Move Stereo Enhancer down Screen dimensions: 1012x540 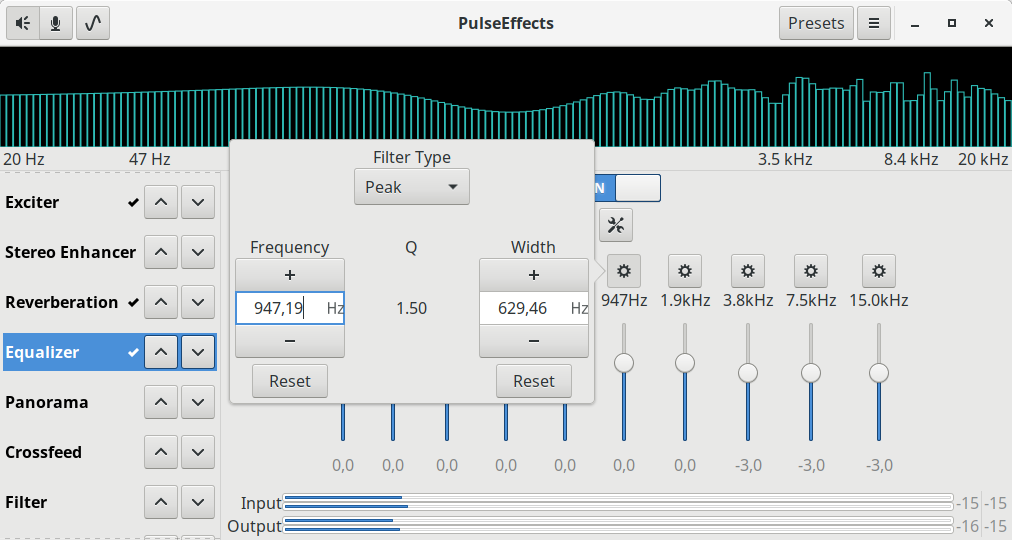pyautogui.click(x=197, y=252)
